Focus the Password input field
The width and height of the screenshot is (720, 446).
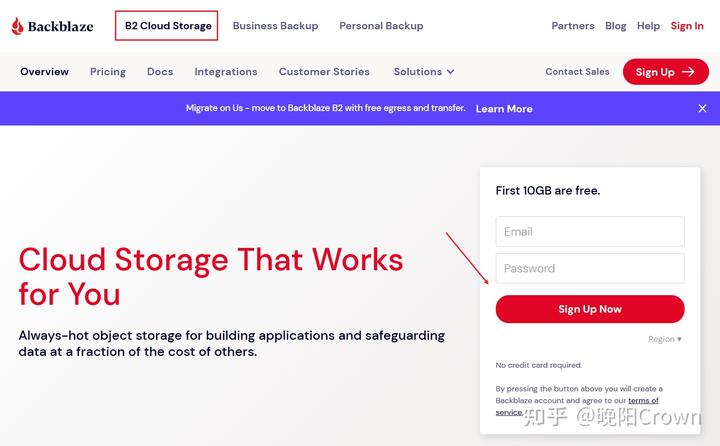point(590,268)
